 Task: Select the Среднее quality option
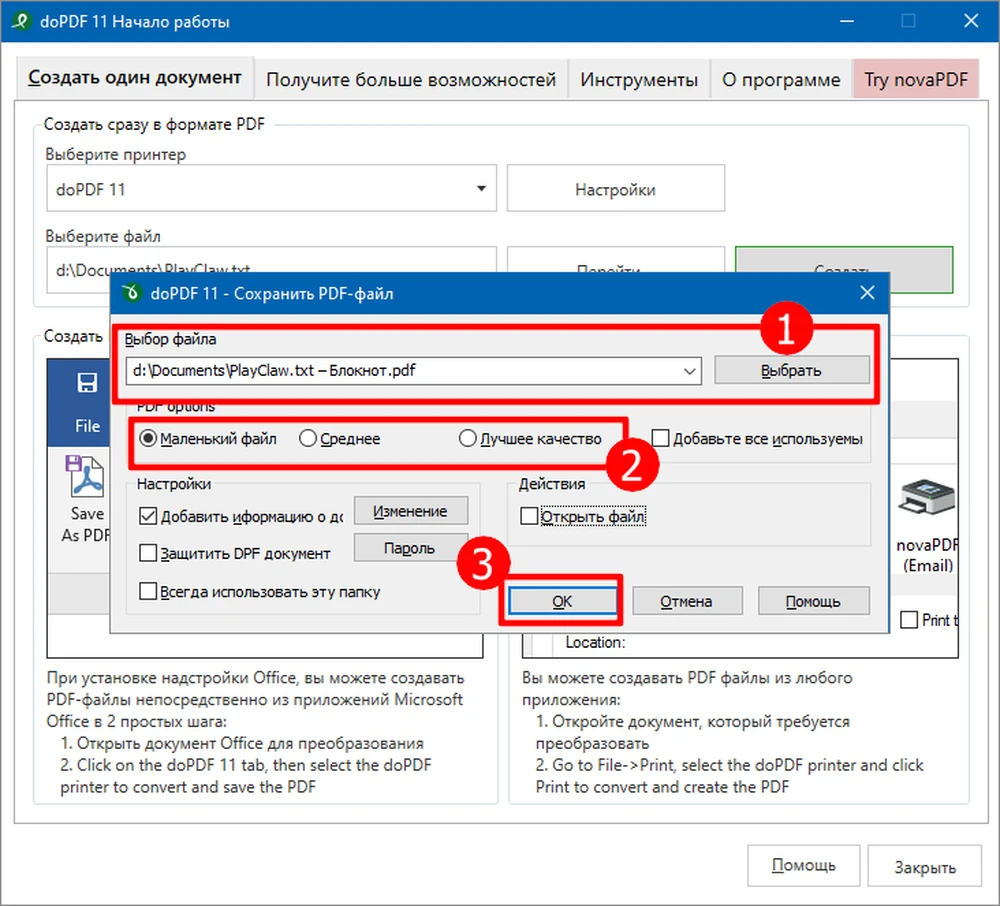tap(308, 439)
